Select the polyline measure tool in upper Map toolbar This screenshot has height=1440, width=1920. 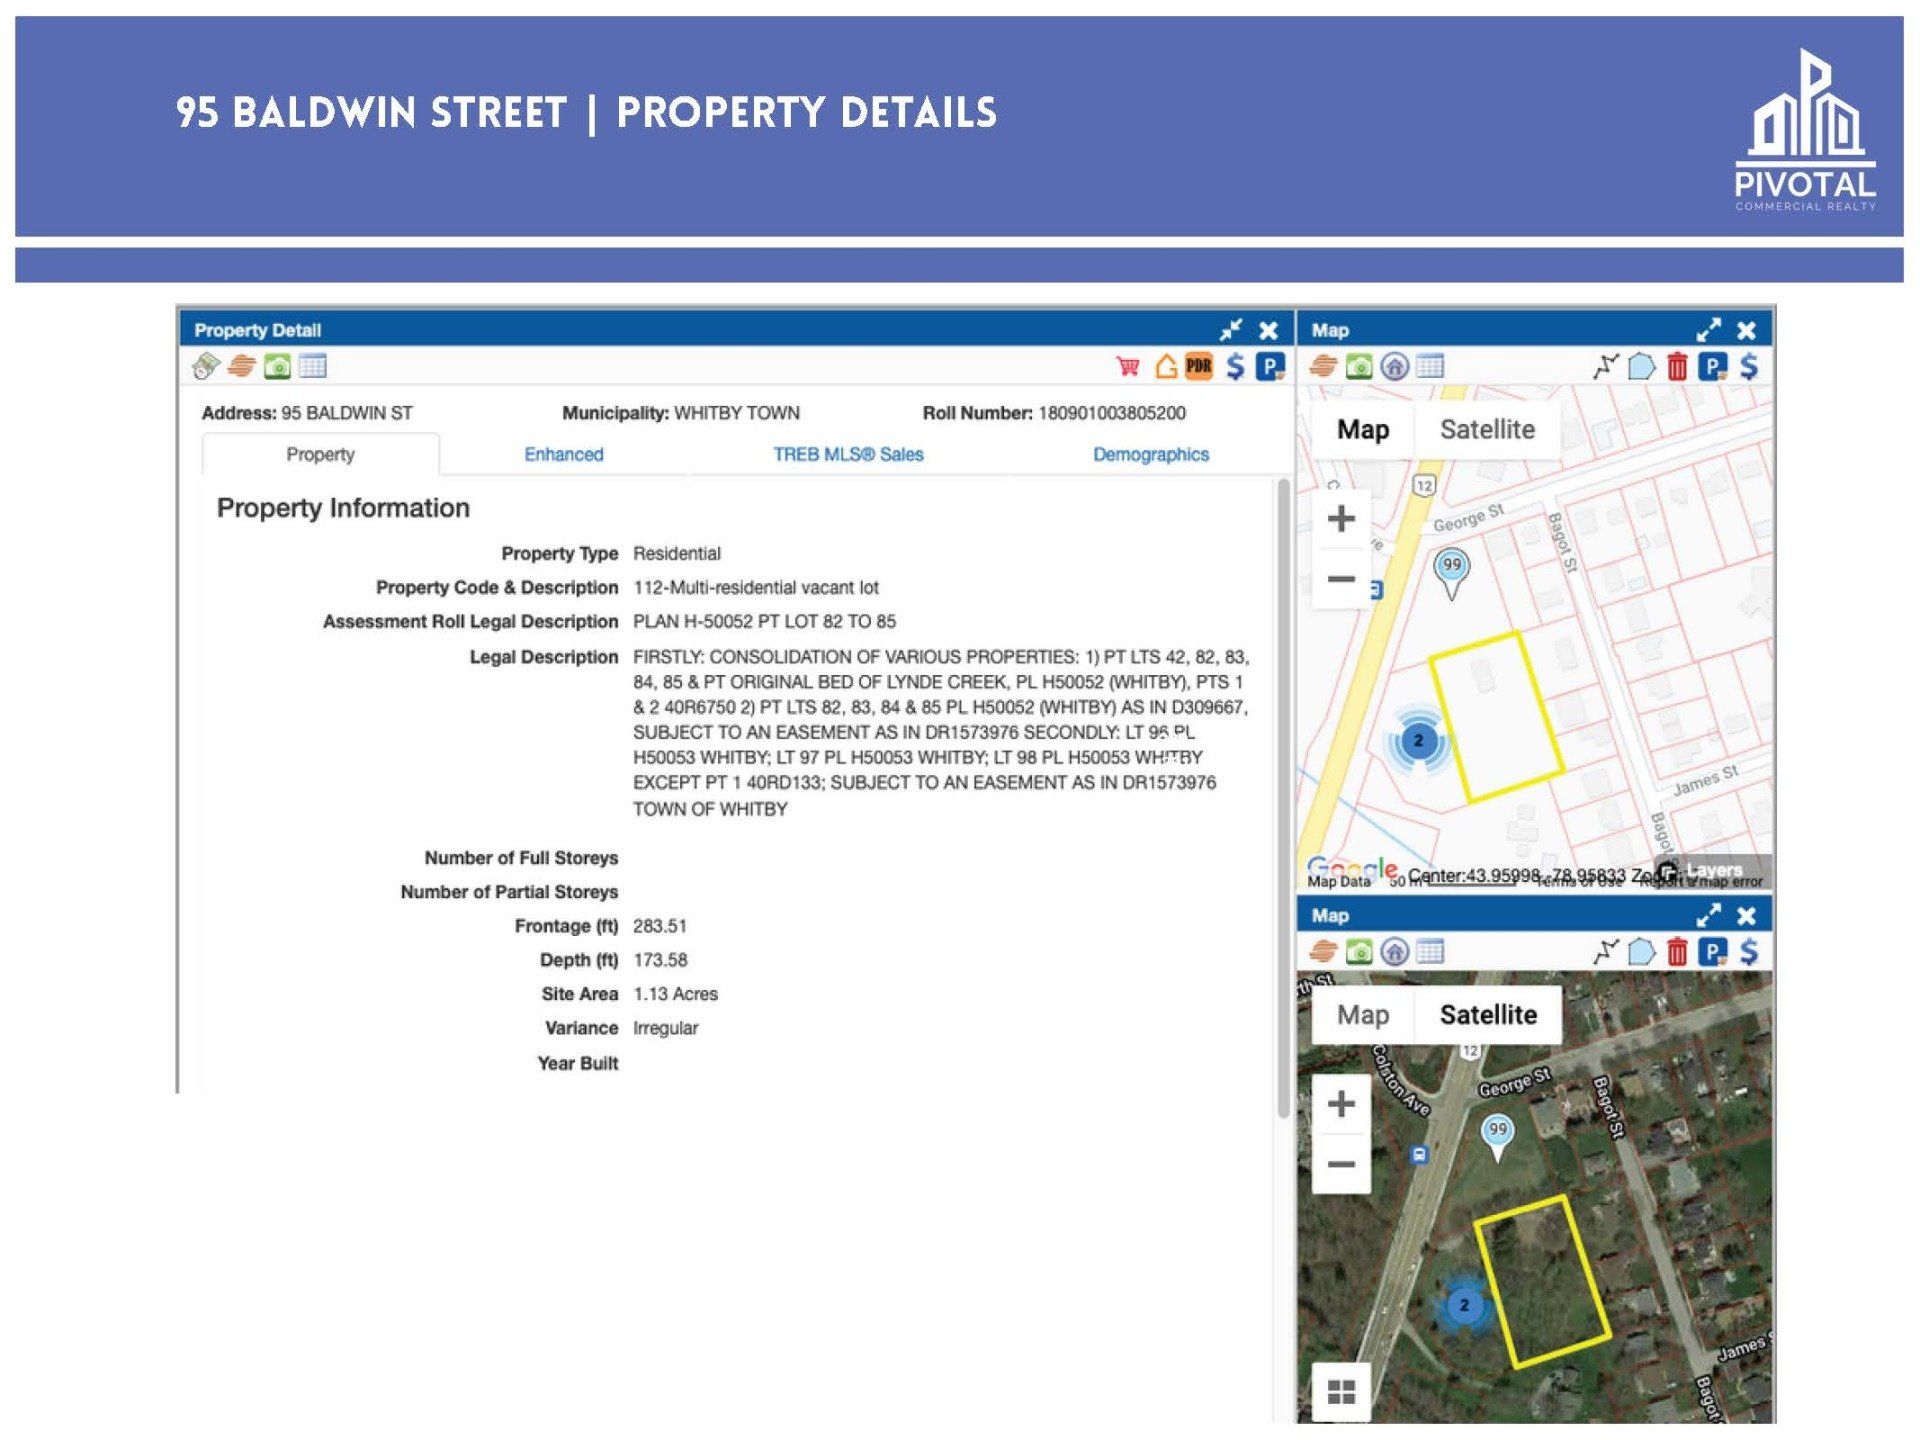point(1606,367)
